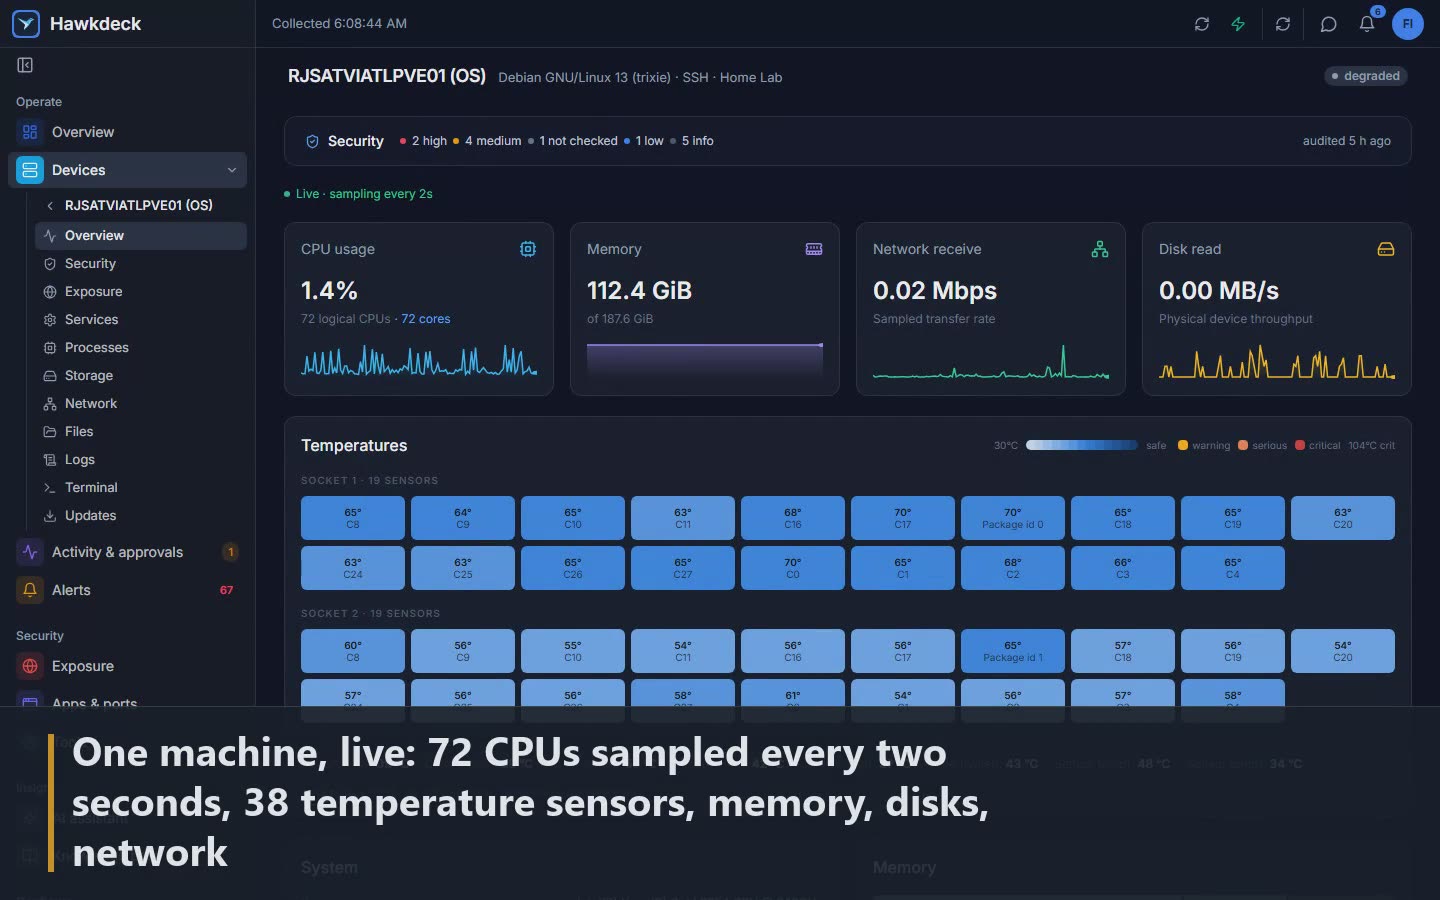Click the network icon on Network receive card
This screenshot has width=1440, height=900.
[1100, 249]
